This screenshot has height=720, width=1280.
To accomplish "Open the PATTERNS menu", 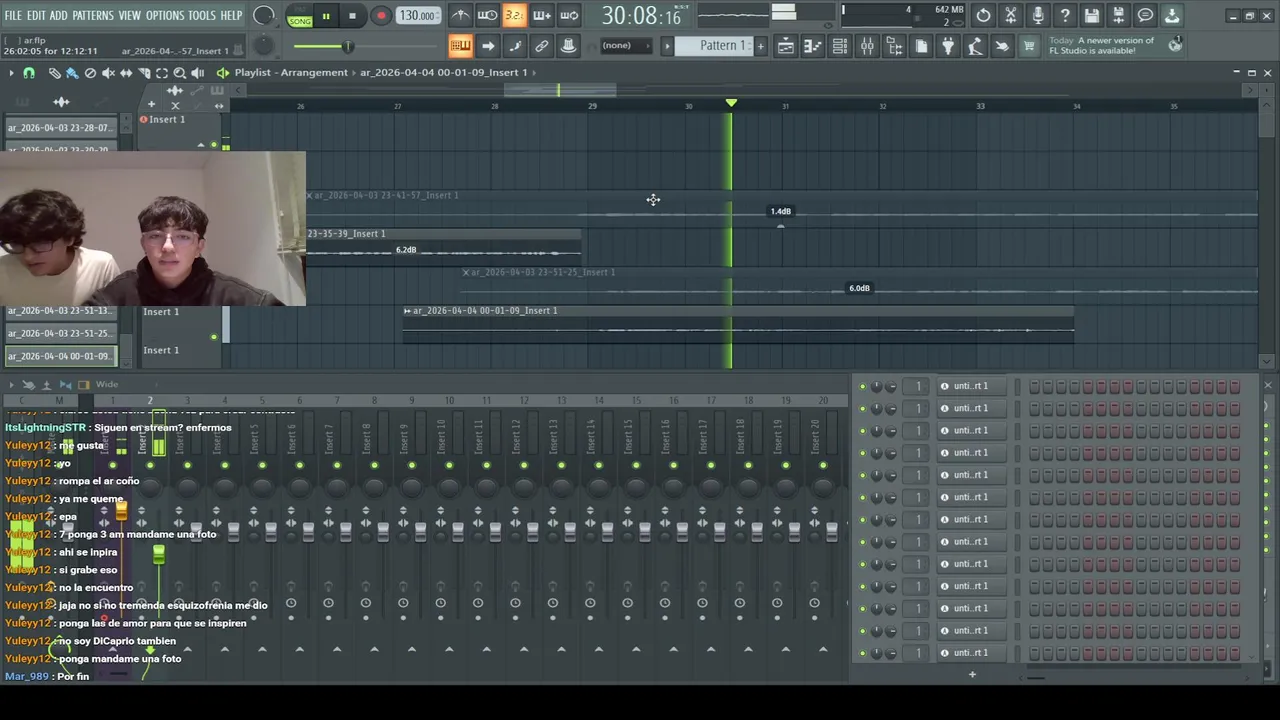I will click(x=93, y=15).
